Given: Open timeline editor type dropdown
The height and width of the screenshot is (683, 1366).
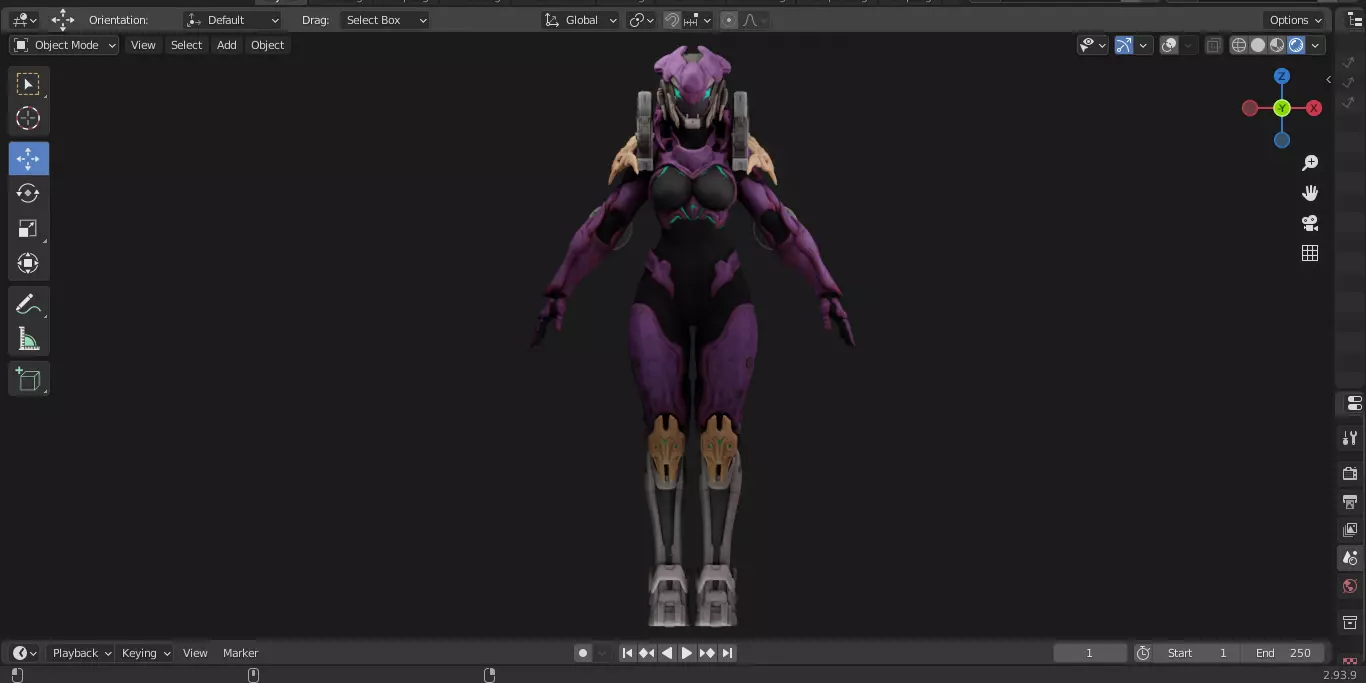Looking at the screenshot, I should (x=24, y=653).
